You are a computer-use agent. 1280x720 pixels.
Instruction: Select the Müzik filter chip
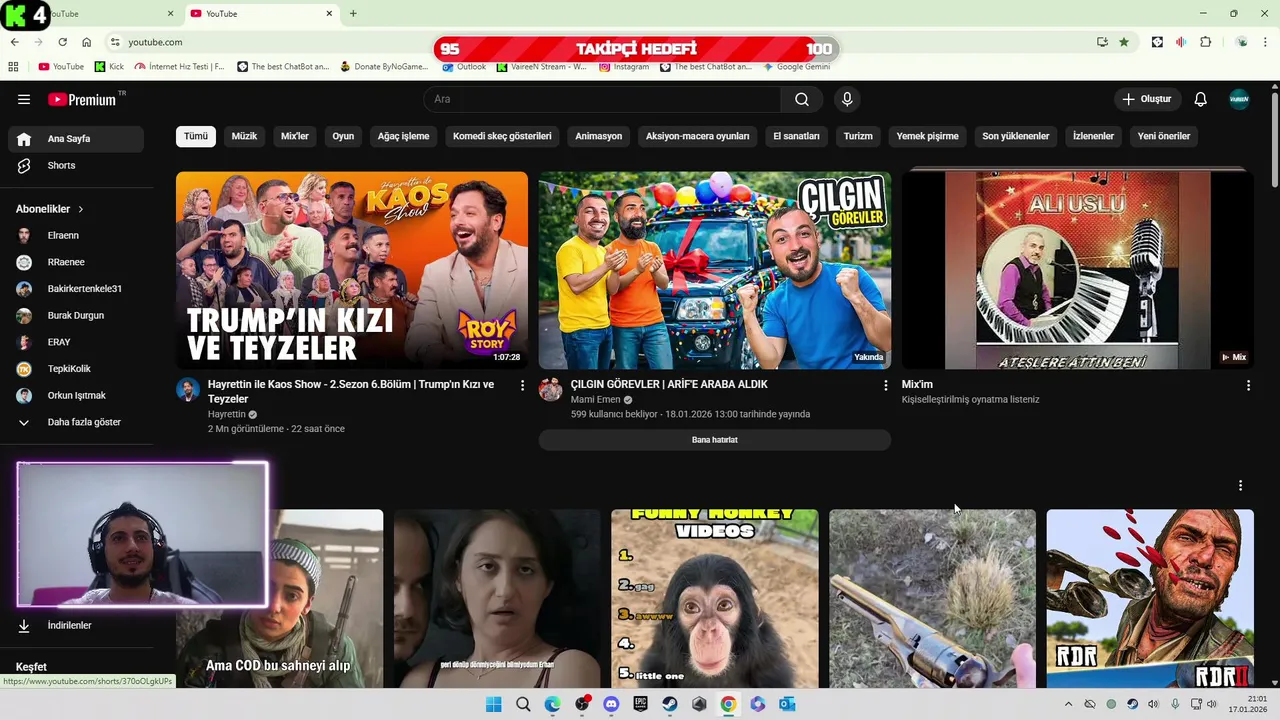coord(244,136)
